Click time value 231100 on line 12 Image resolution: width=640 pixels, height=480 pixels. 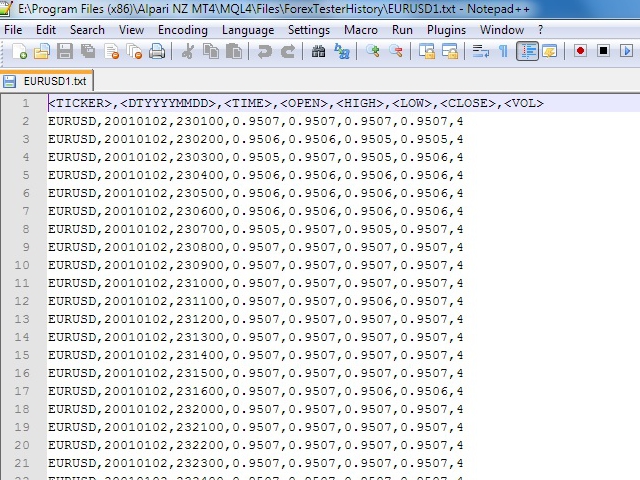coord(200,301)
